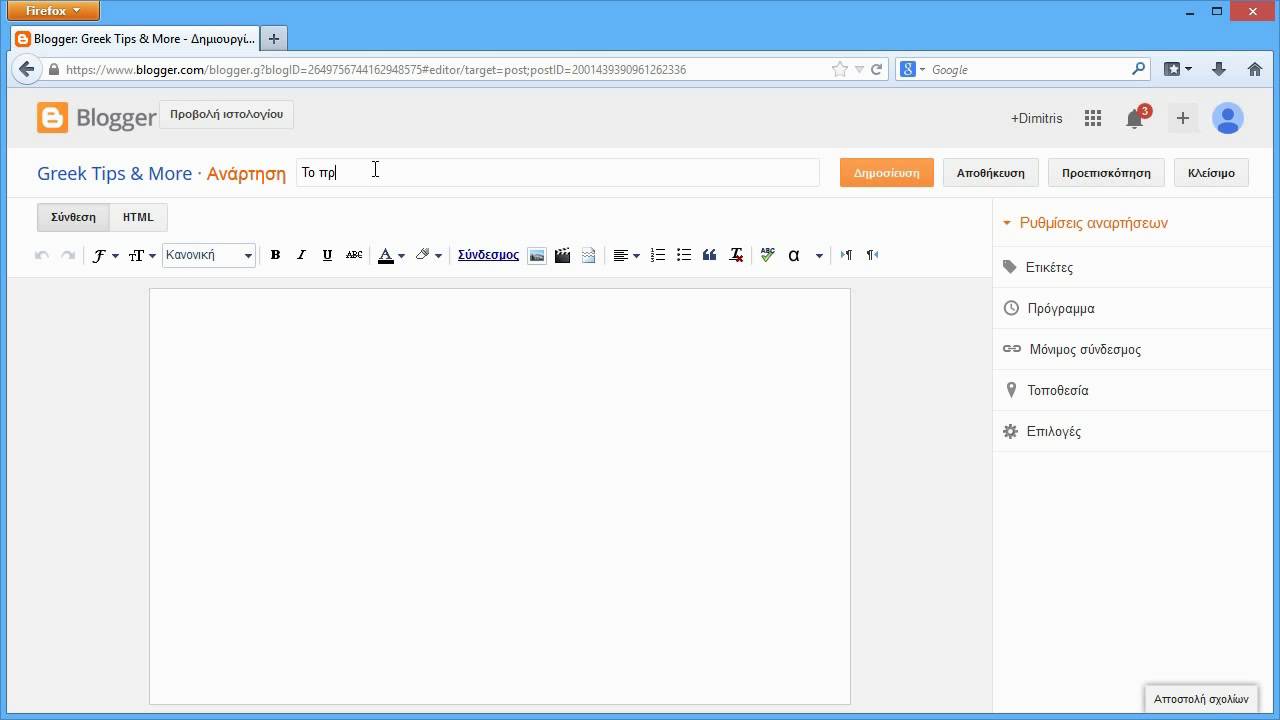Go to browser home page
This screenshot has width=1280, height=720.
(1255, 70)
